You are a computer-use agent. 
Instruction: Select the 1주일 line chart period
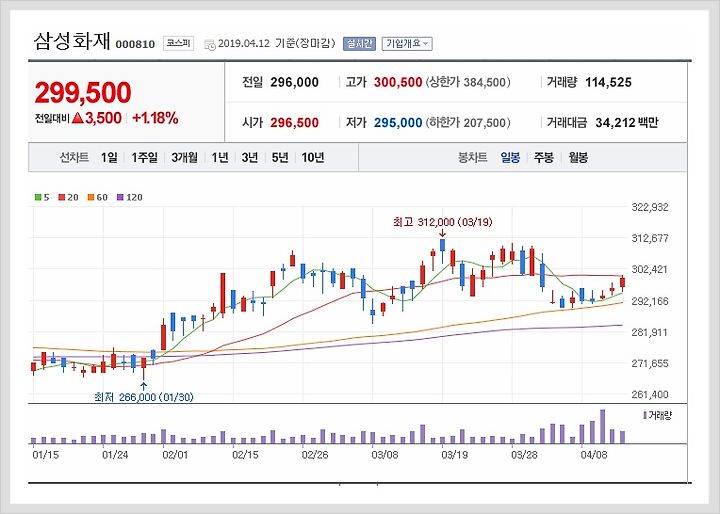pyautogui.click(x=144, y=158)
